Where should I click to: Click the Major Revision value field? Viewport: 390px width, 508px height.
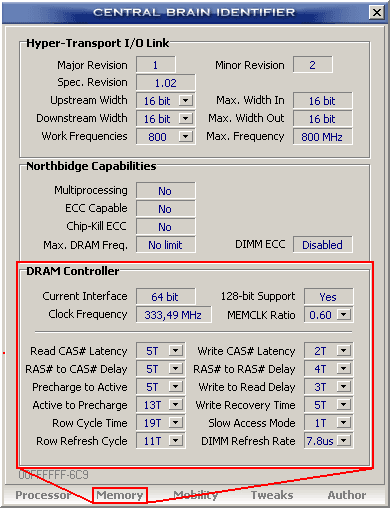(156, 65)
